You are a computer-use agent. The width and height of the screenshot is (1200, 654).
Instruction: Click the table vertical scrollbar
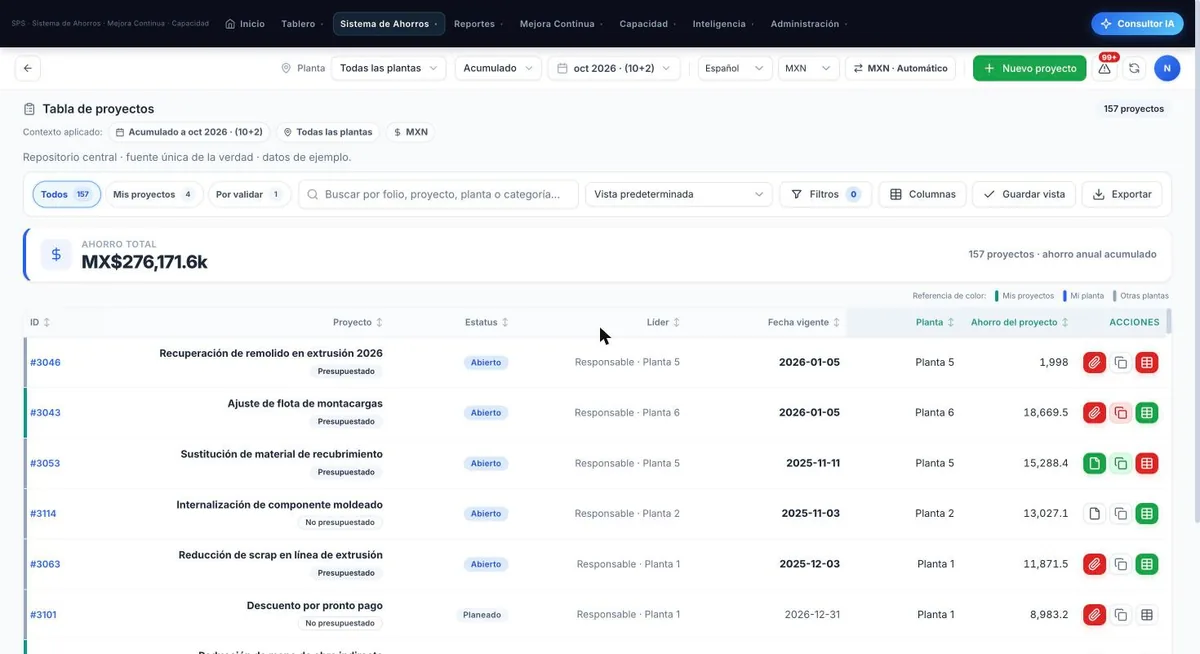coord(1167,322)
